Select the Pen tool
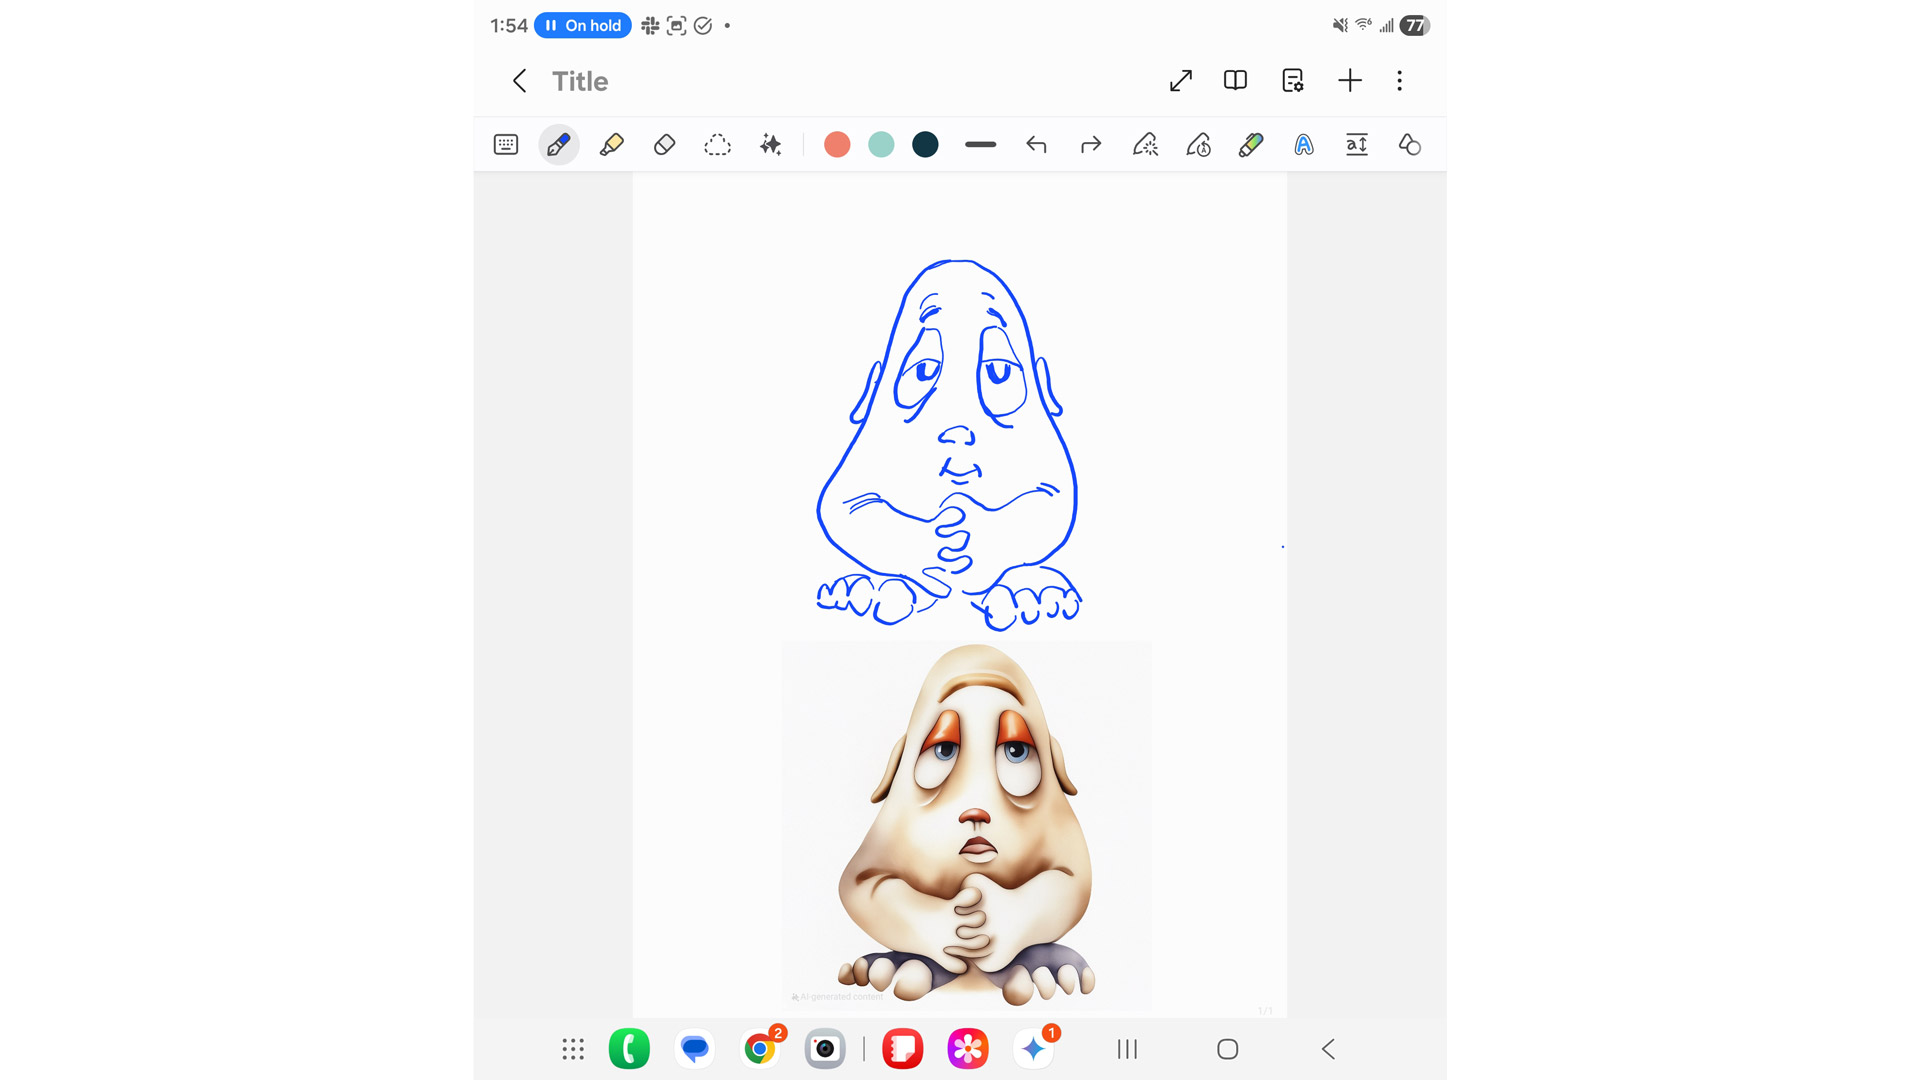Screen dimensions: 1920x1080 click(558, 145)
